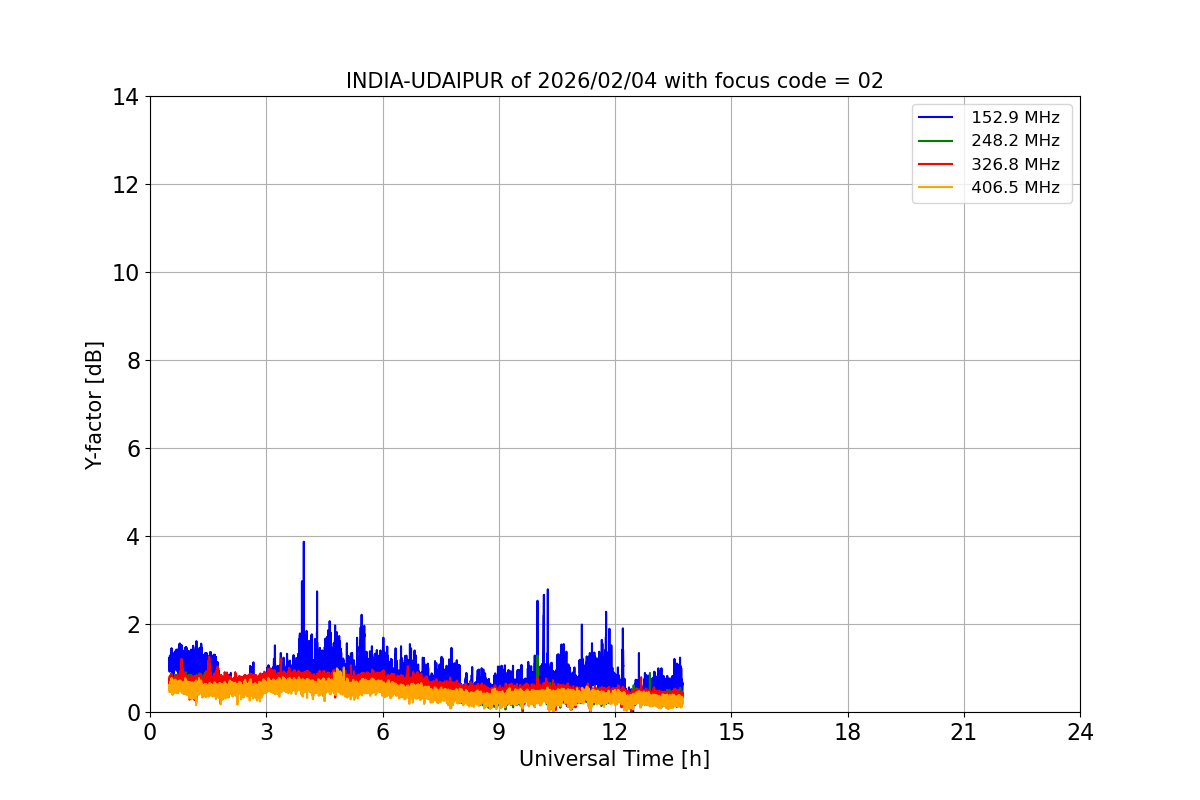1200x800 pixels.
Task: Select the 152.9 MHz legend label
Action: click(x=1015, y=118)
